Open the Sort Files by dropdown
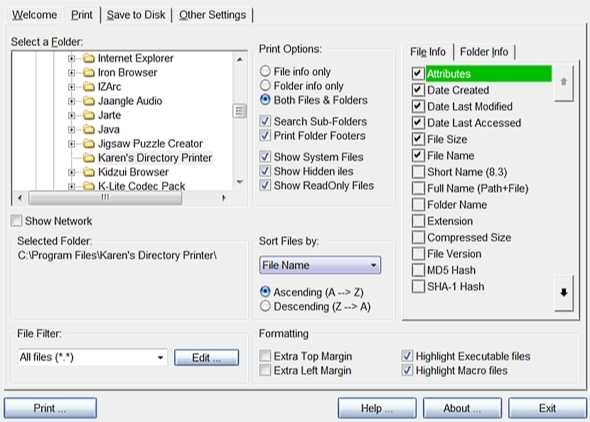 point(320,265)
